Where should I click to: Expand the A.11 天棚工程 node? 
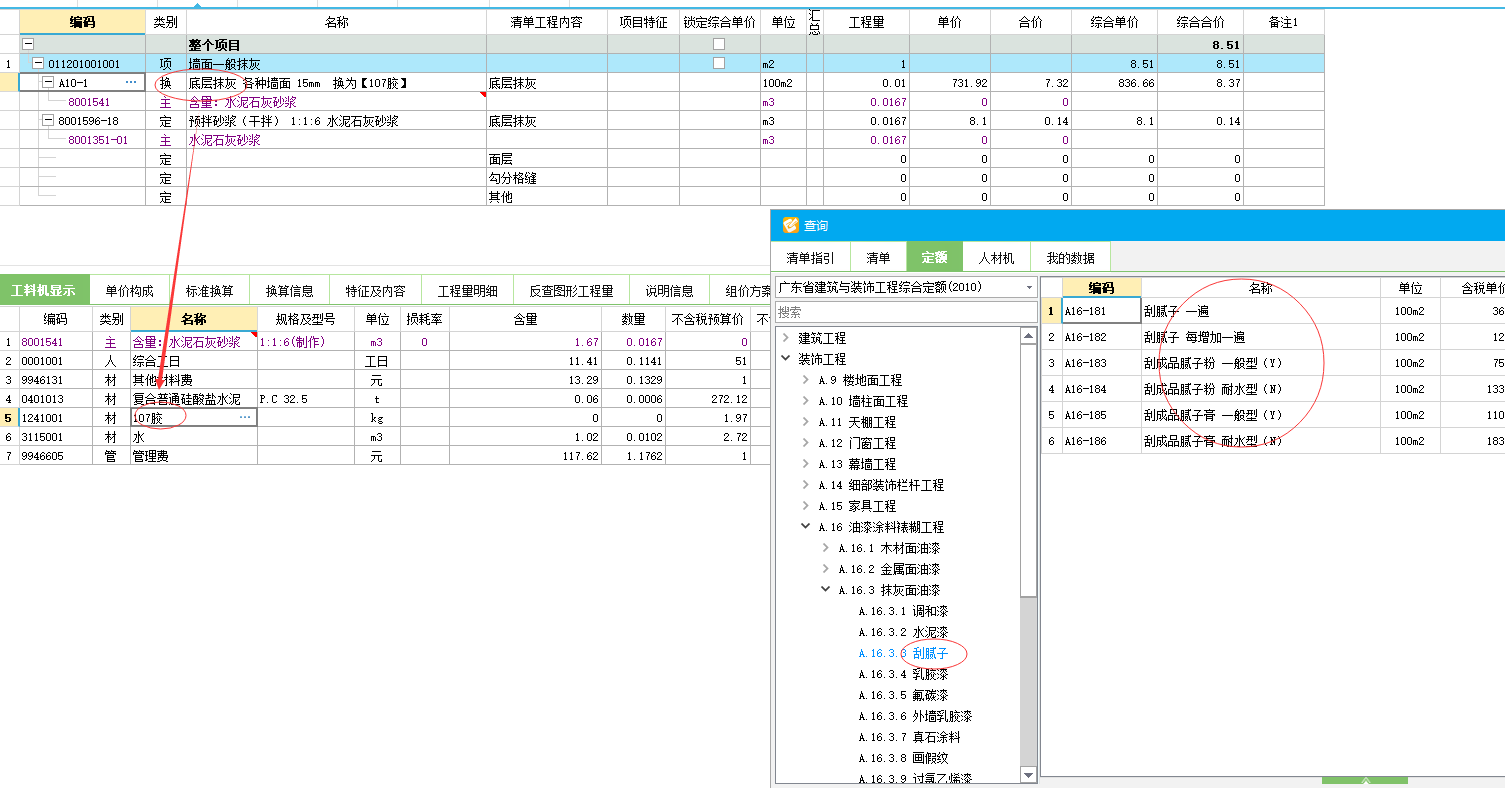(806, 422)
